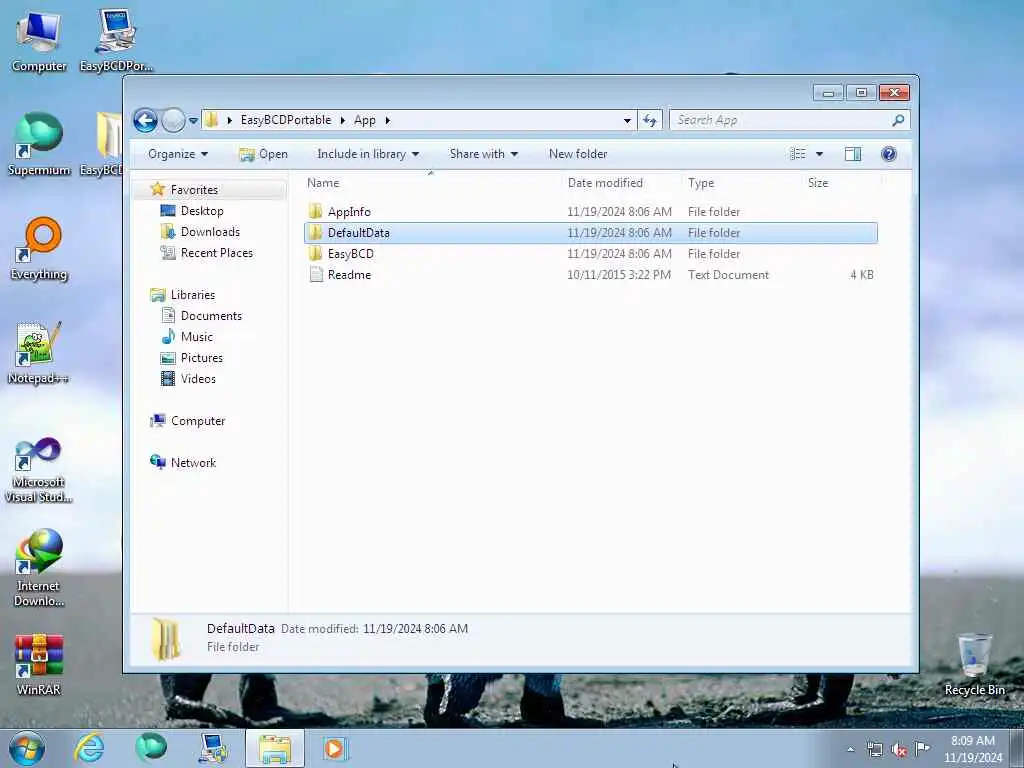1024x768 pixels.
Task: Open media player from taskbar
Action: point(335,748)
